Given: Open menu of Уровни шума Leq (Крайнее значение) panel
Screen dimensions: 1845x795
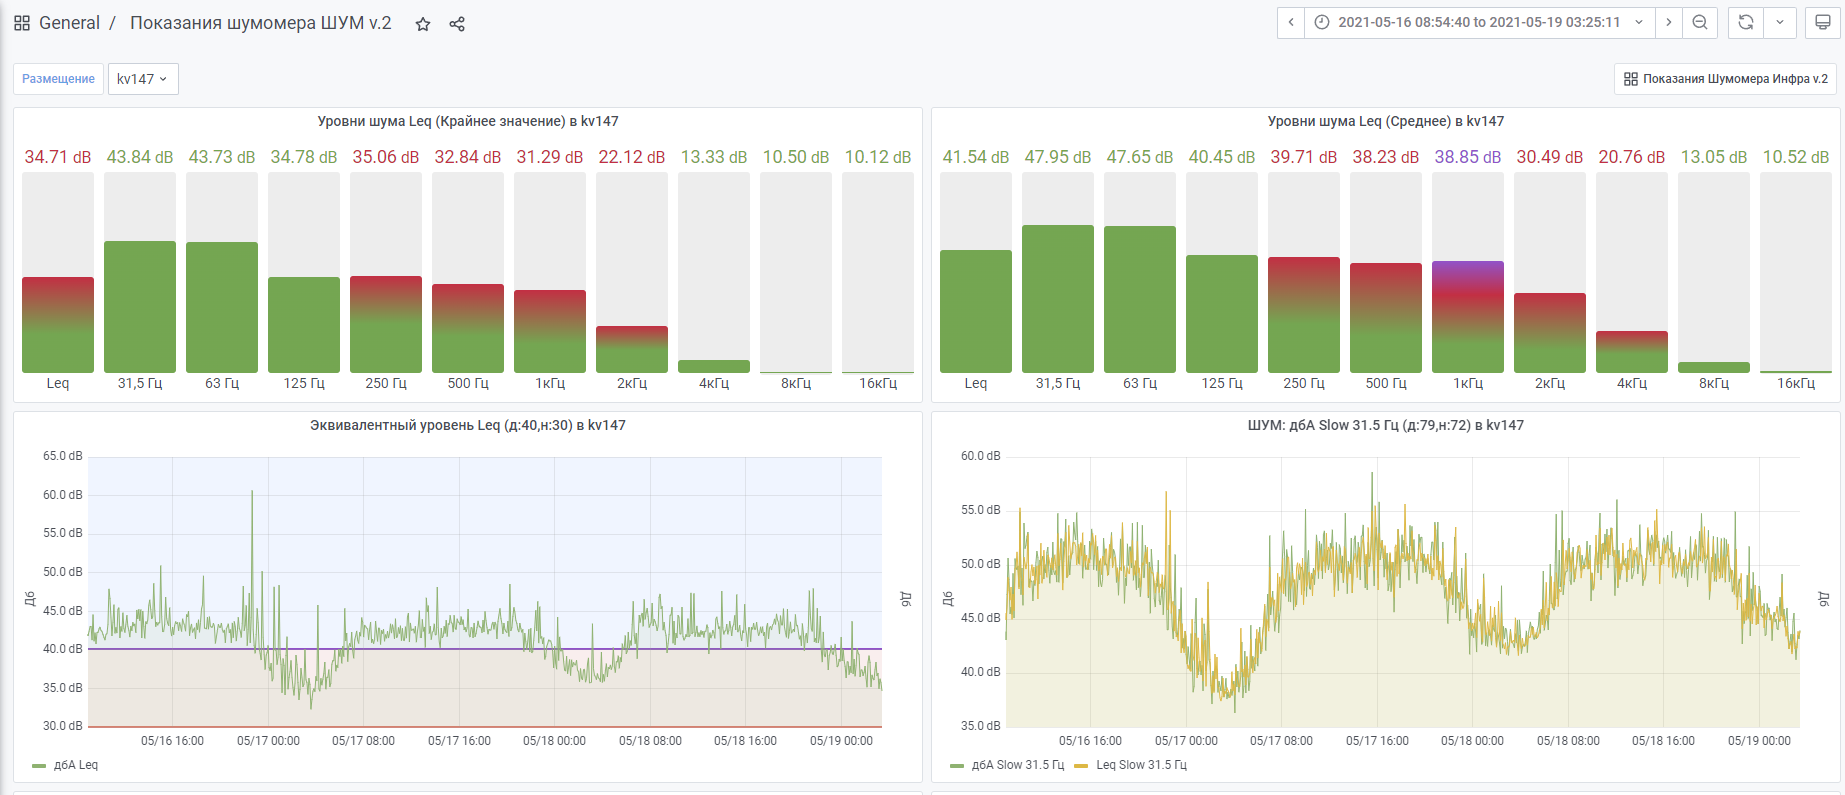Looking at the screenshot, I should point(468,121).
